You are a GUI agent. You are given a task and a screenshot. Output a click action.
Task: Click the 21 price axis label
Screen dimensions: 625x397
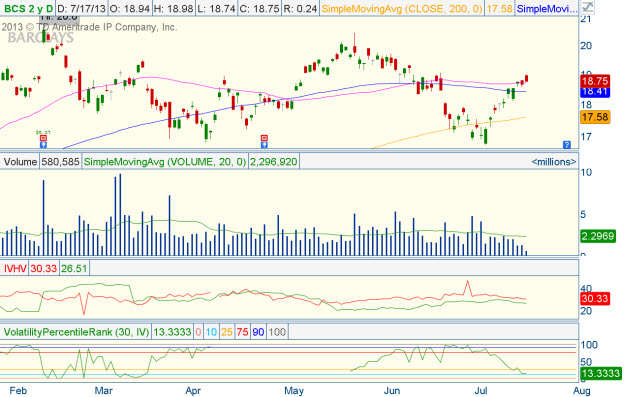pyautogui.click(x=586, y=19)
